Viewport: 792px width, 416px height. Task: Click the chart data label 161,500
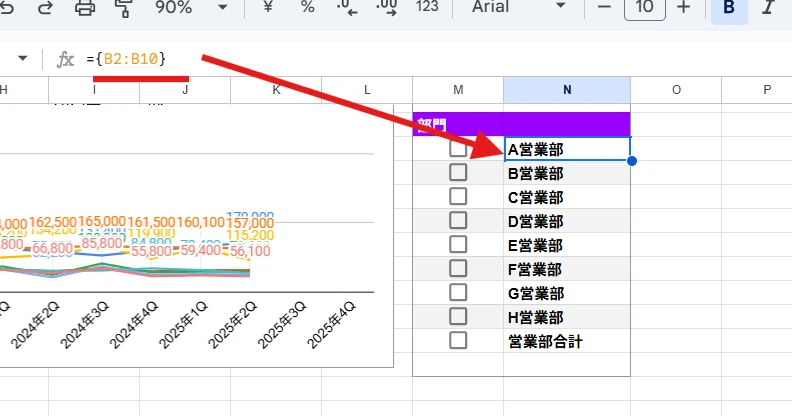[151, 222]
